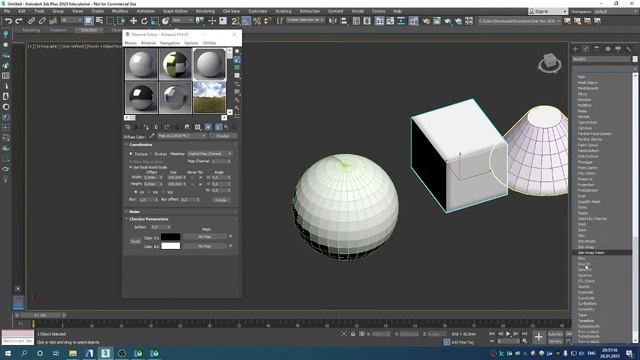Open the Utilities wrench tab
The image size is (640, 360).
pos(629,49)
